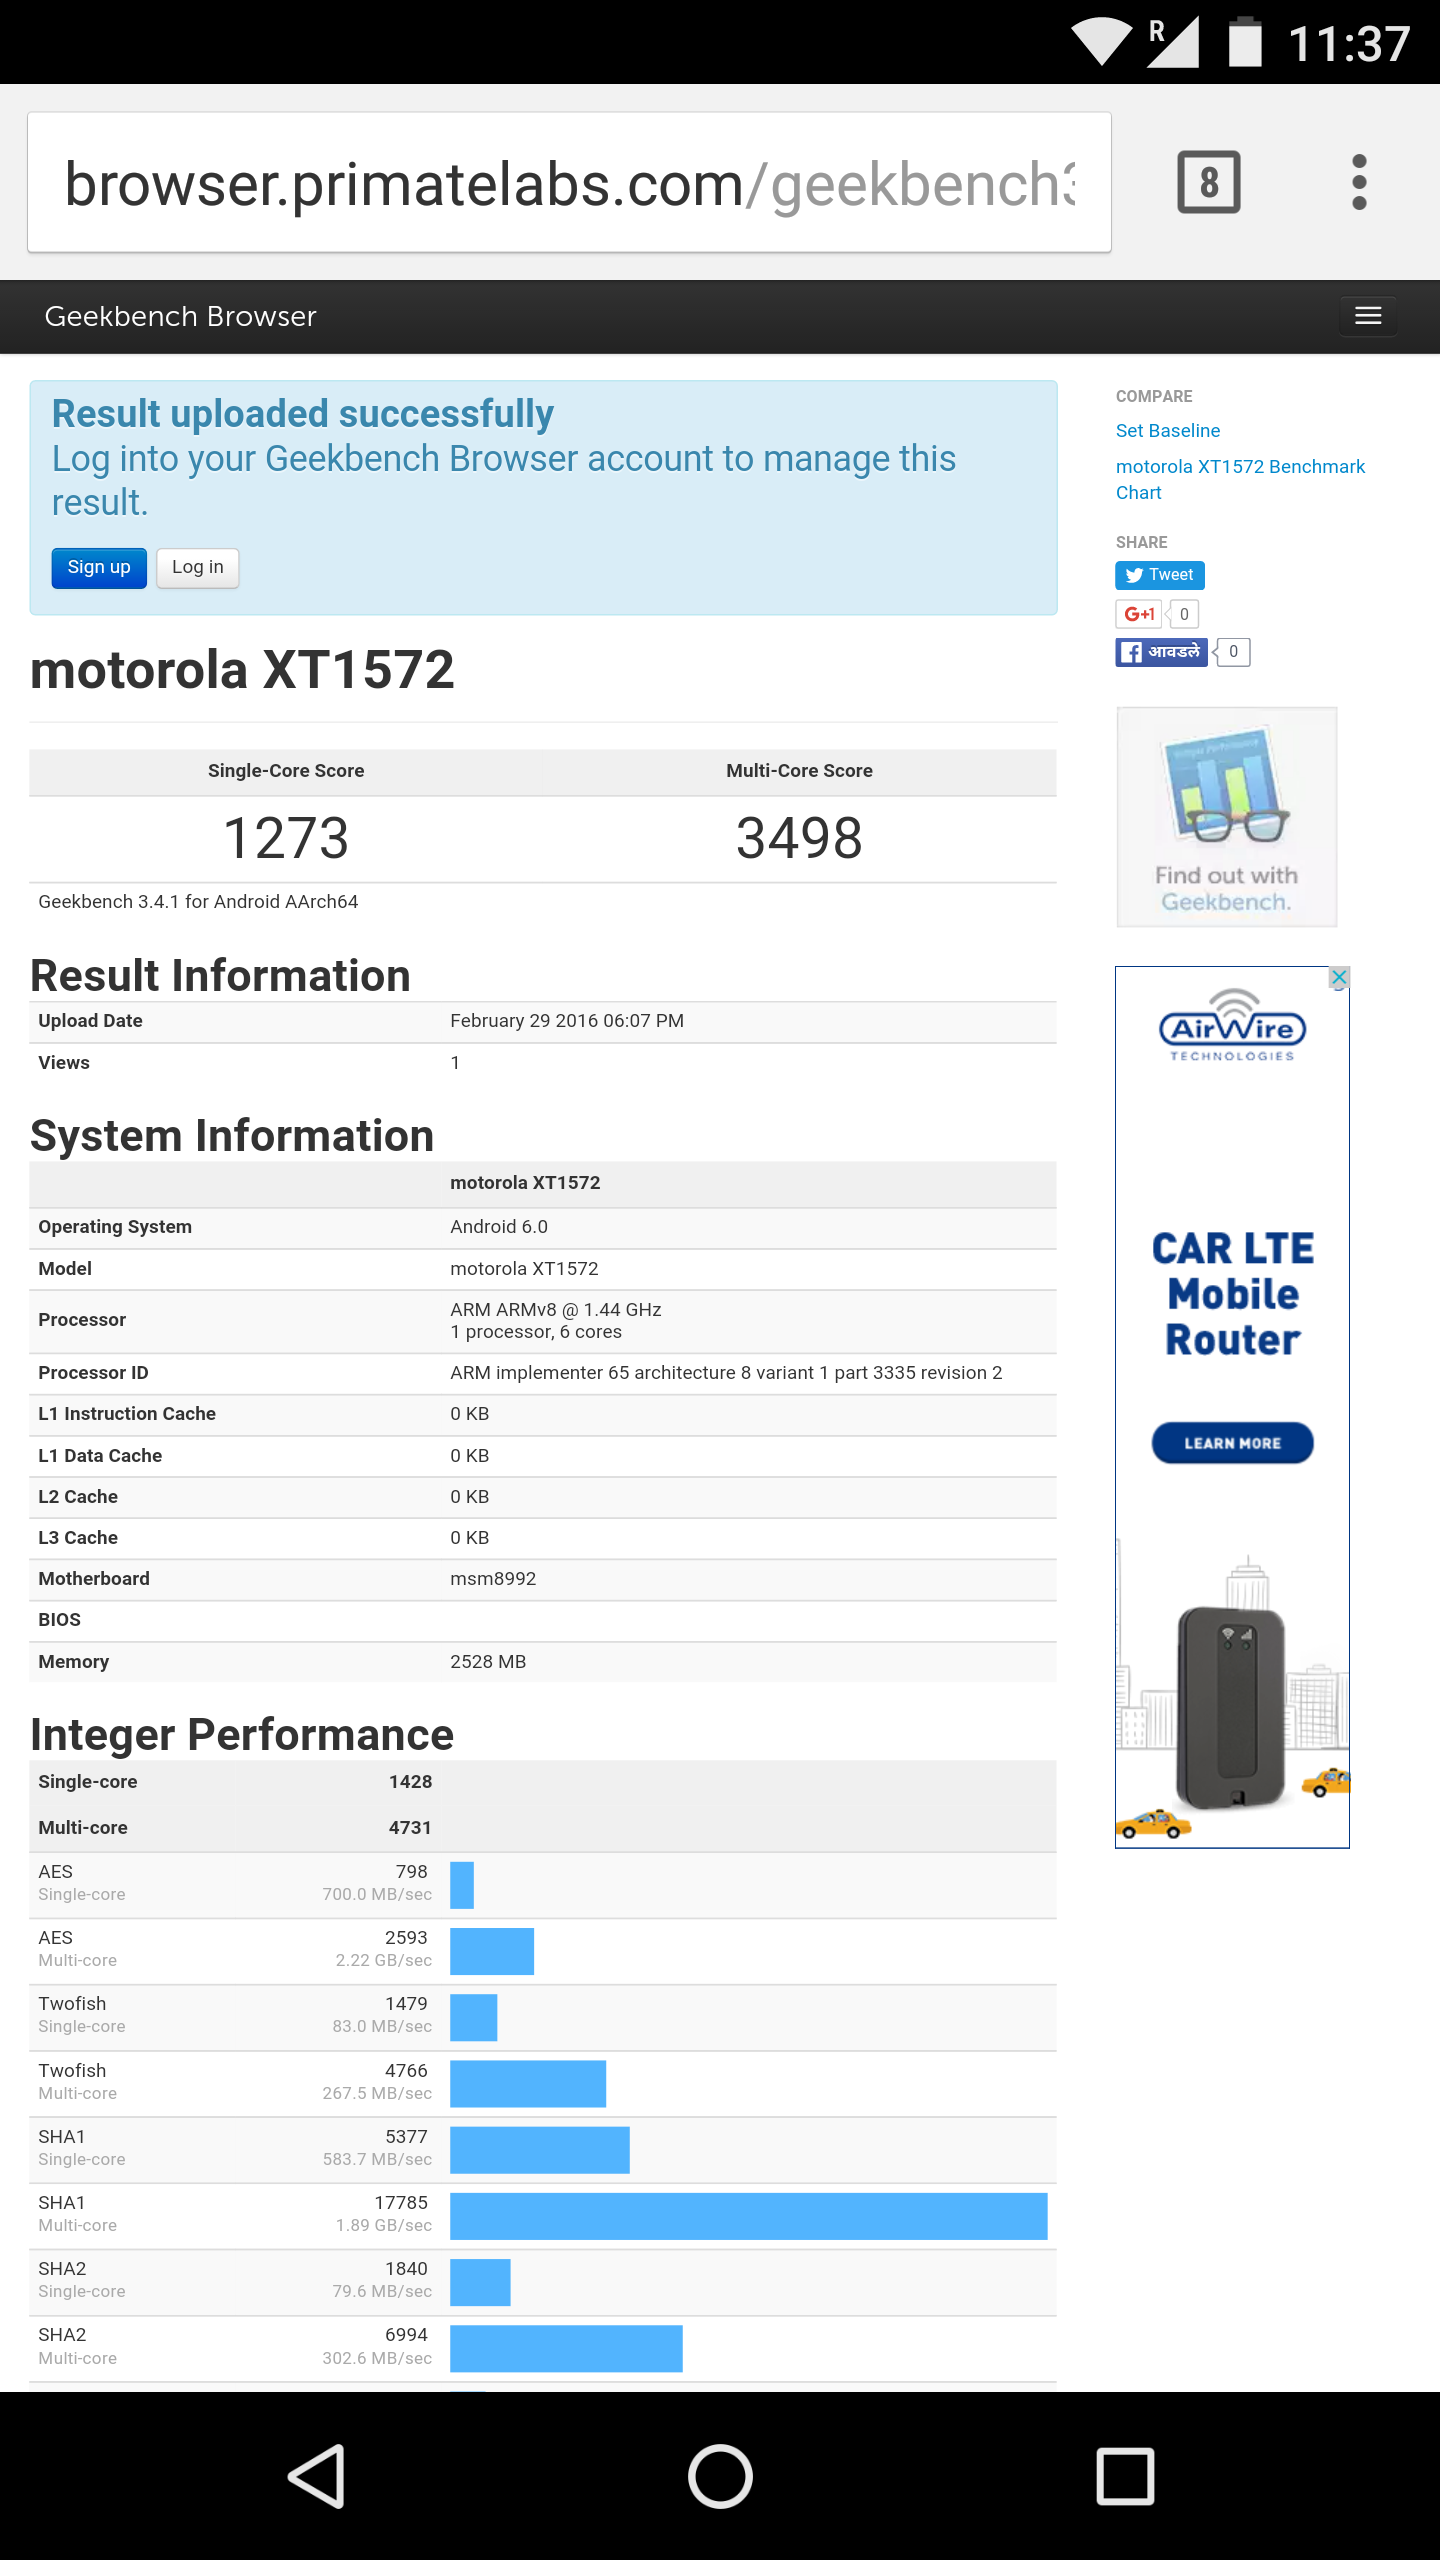Click the Geekbench Browser title
Viewport: 1440px width, 2560px height.
click(180, 316)
